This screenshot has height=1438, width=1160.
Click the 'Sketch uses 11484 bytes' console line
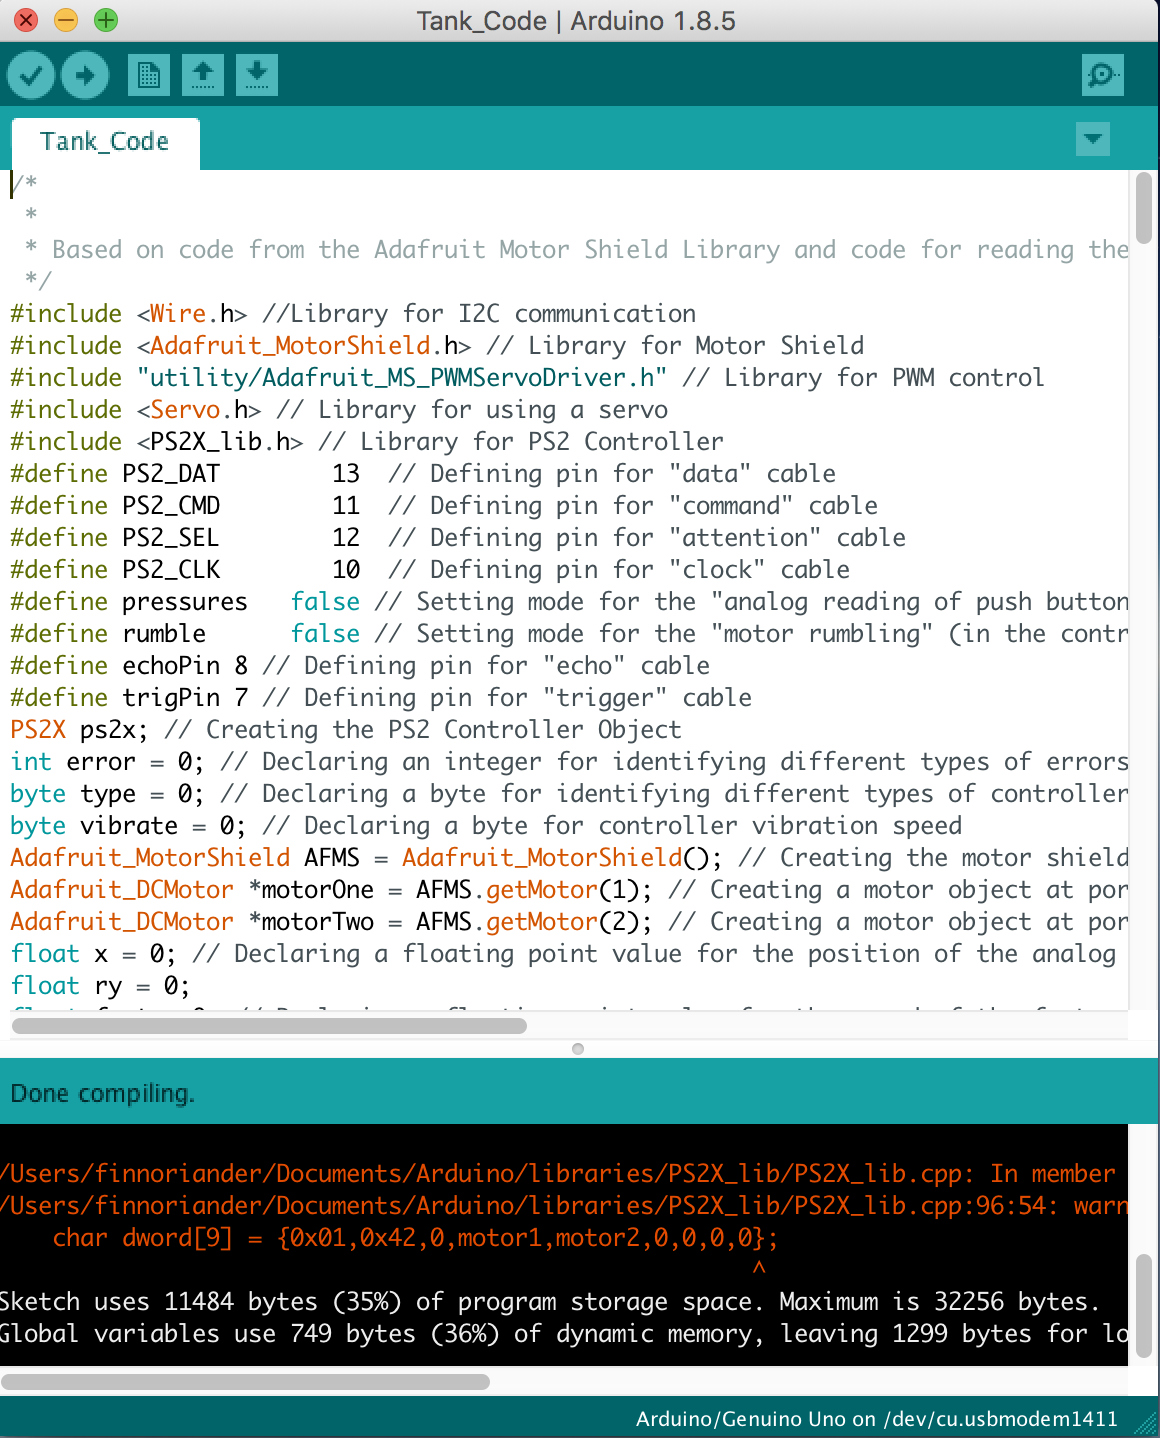pos(550,1302)
